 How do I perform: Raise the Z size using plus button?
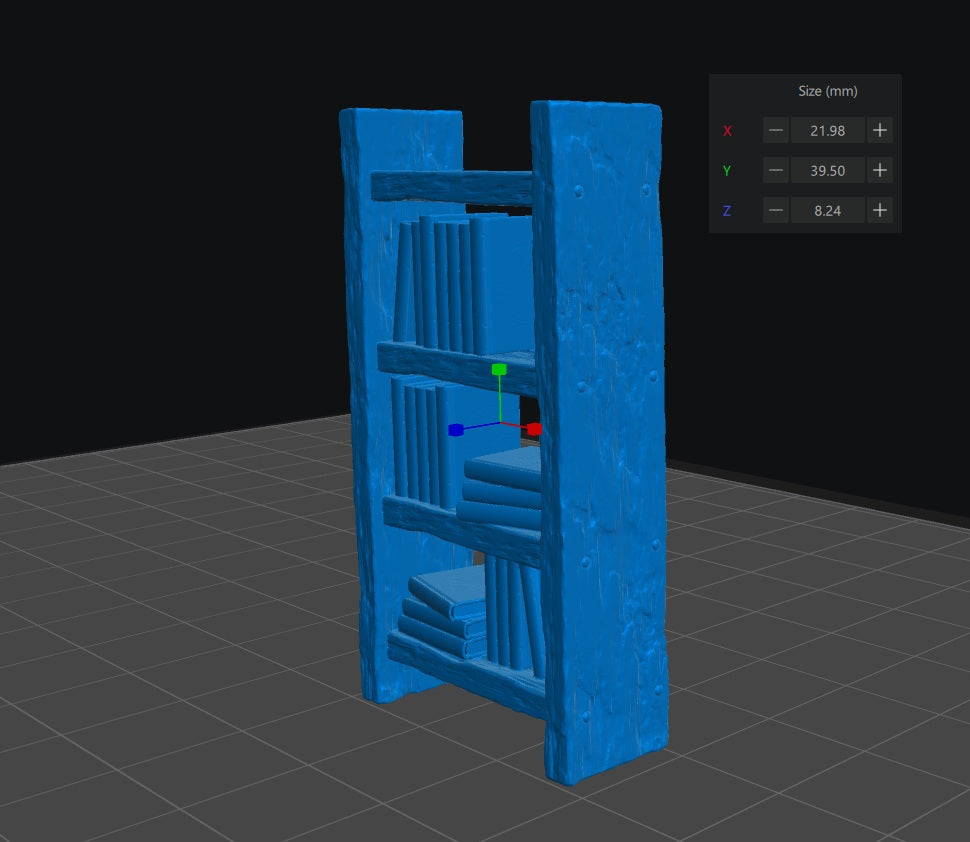click(879, 210)
